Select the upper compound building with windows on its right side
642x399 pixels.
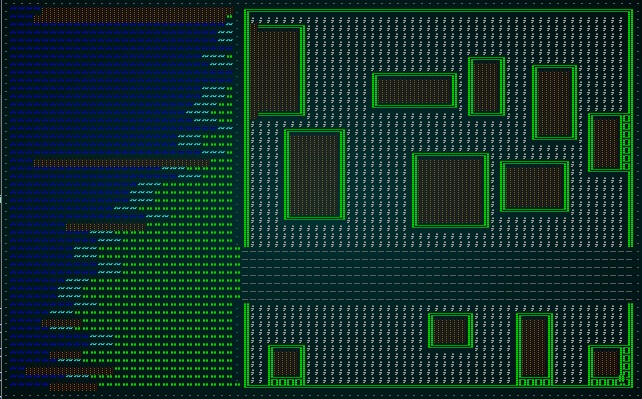(609, 142)
